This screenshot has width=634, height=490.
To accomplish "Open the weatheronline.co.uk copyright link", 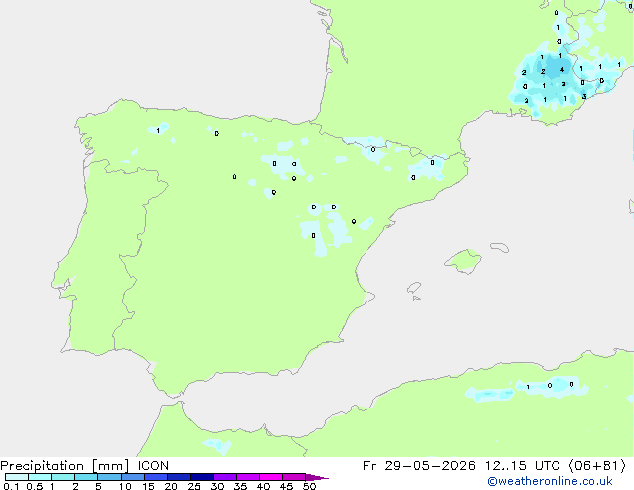I will pos(550,481).
